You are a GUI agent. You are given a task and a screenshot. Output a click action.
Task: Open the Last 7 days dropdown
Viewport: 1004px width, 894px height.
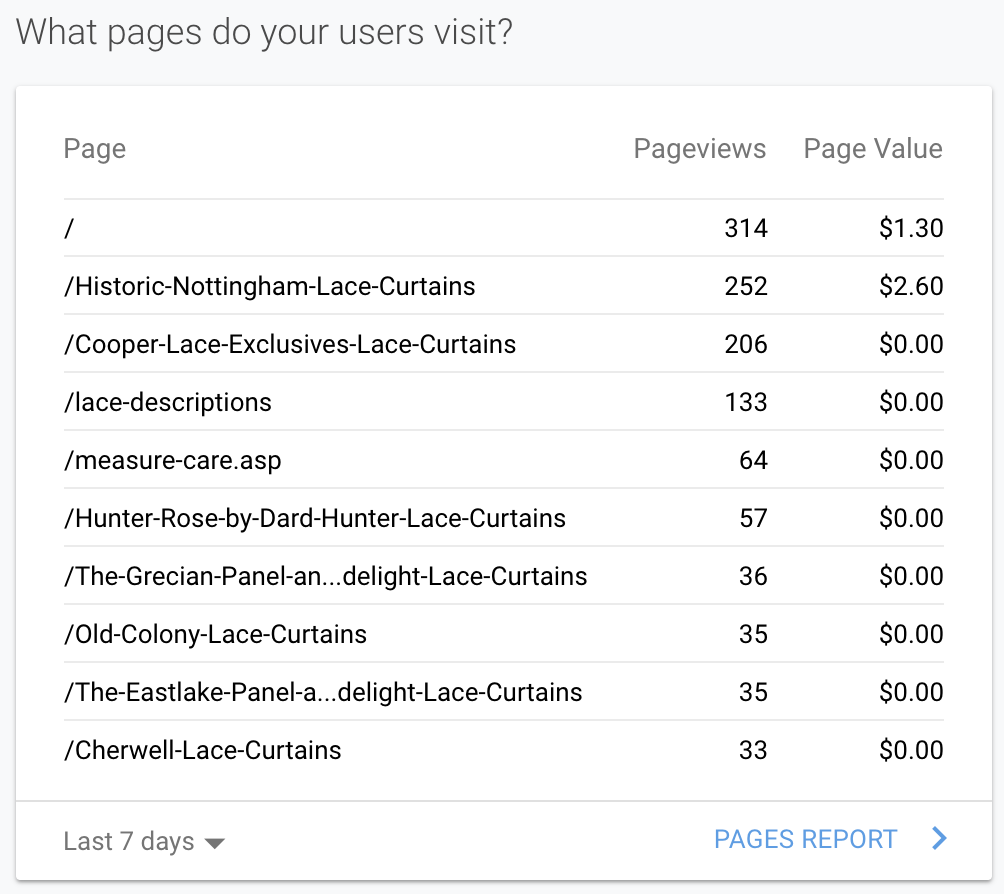pos(129,841)
